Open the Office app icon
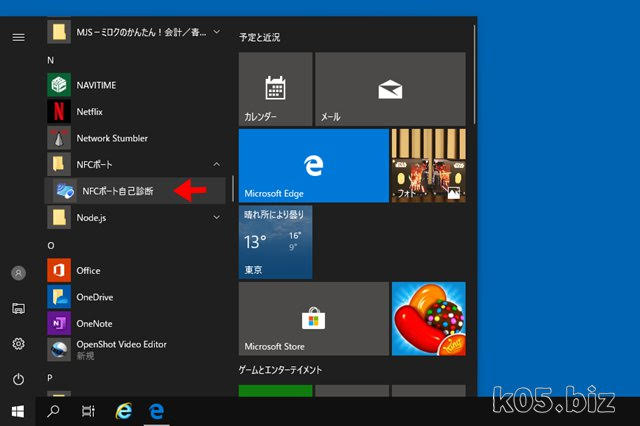Viewport: 640px width, 426px height. [x=59, y=270]
